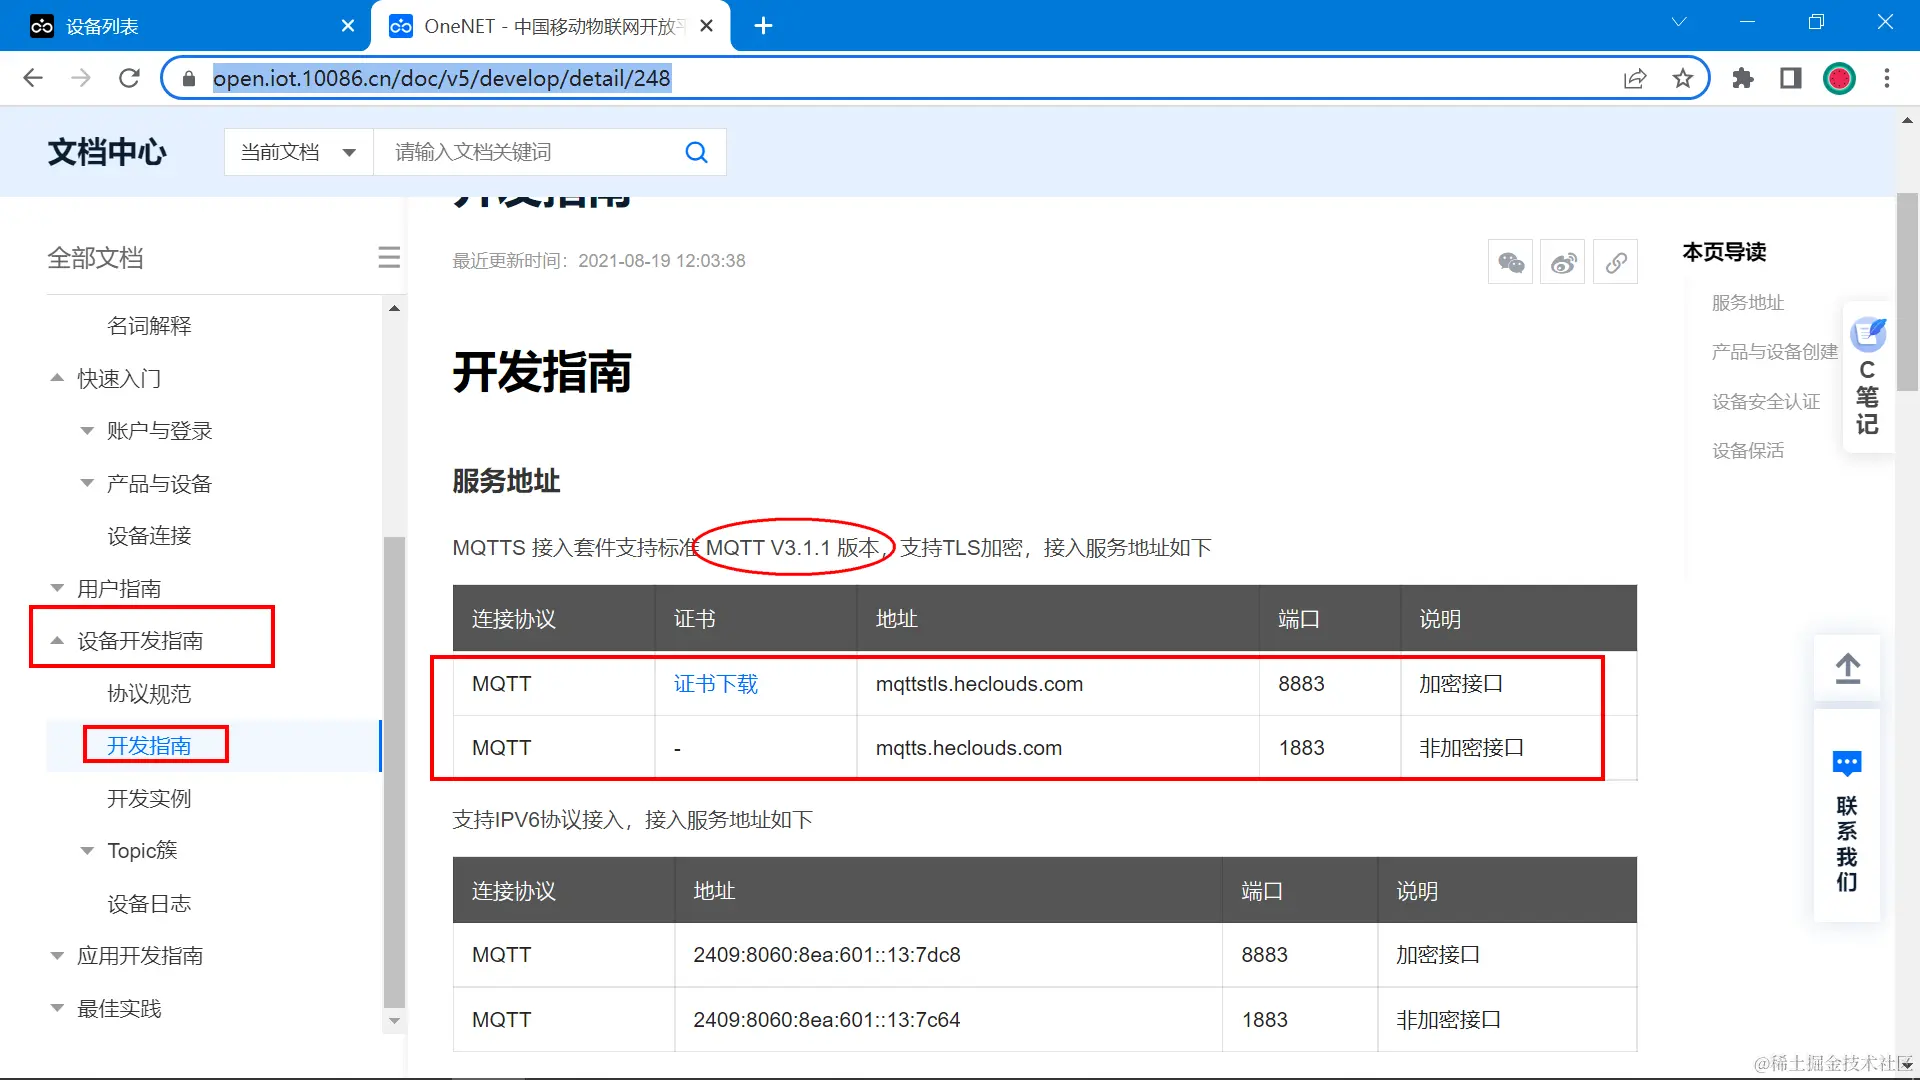
Task: Expand the 应用开发指南 section
Action: click(57, 956)
